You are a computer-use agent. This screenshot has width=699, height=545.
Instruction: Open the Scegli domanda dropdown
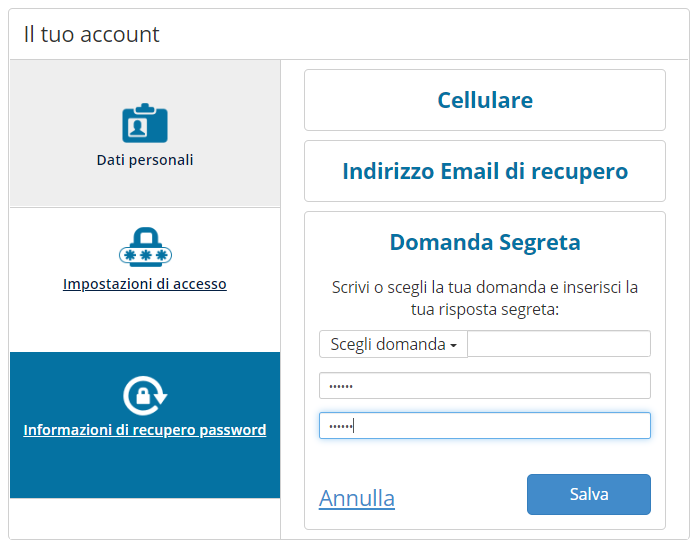393,344
